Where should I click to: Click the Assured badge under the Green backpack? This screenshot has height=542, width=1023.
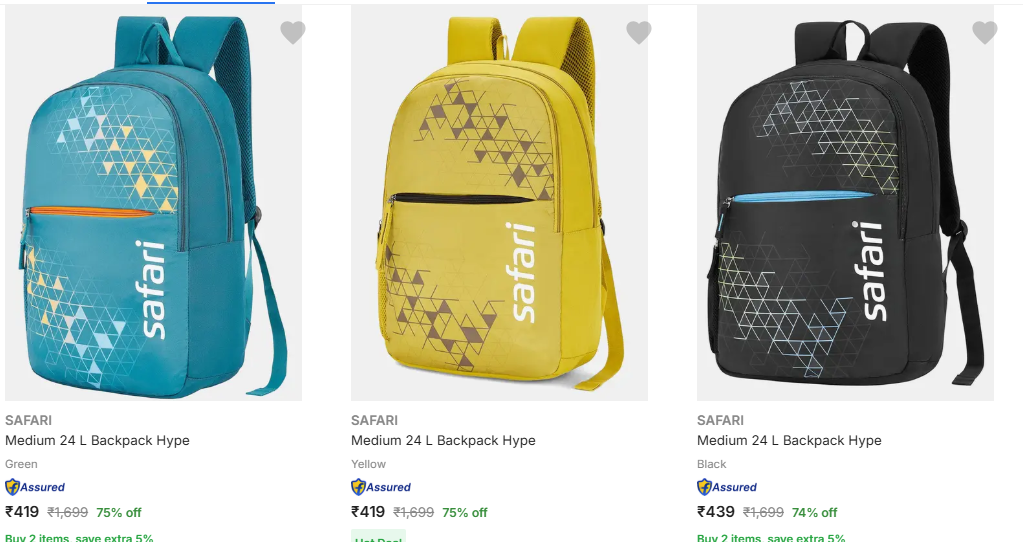pos(35,487)
